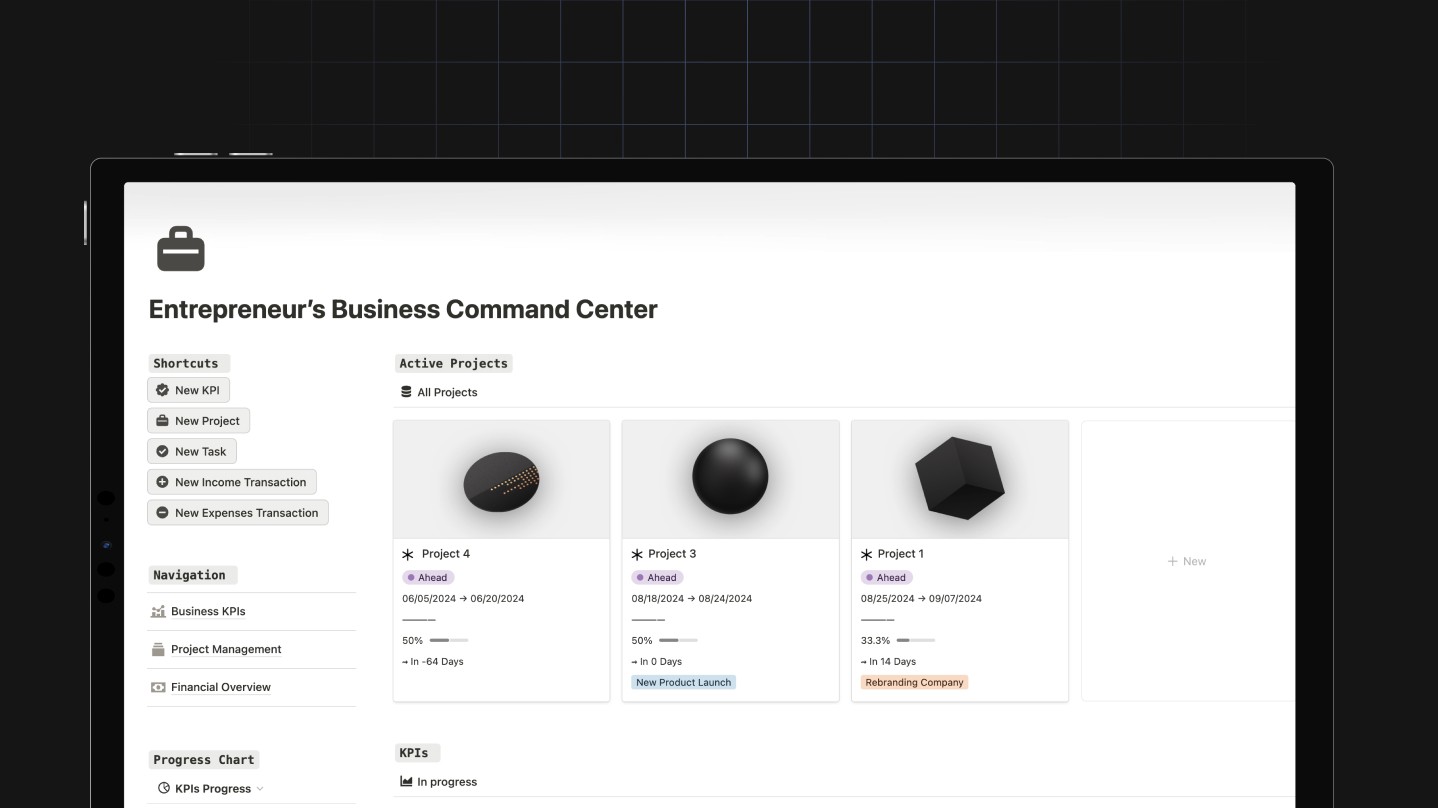Click the New Project briefcase icon
The height and width of the screenshot is (808, 1438).
pyautogui.click(x=163, y=421)
